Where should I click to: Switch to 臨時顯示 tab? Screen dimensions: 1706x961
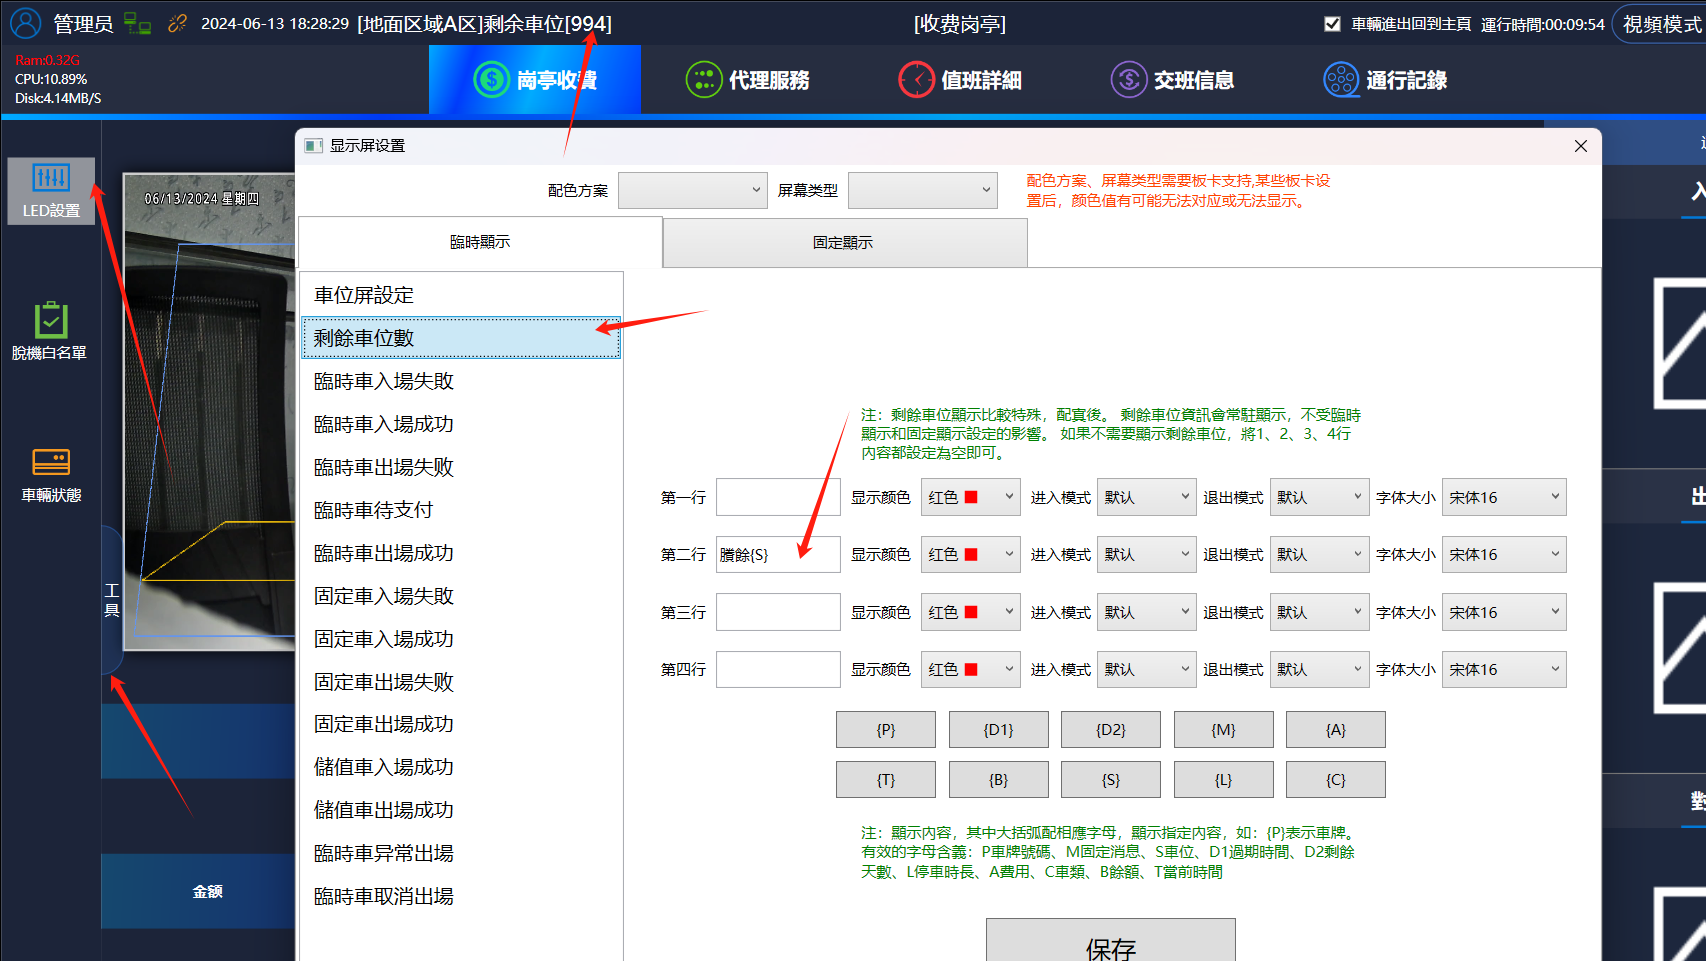(480, 242)
